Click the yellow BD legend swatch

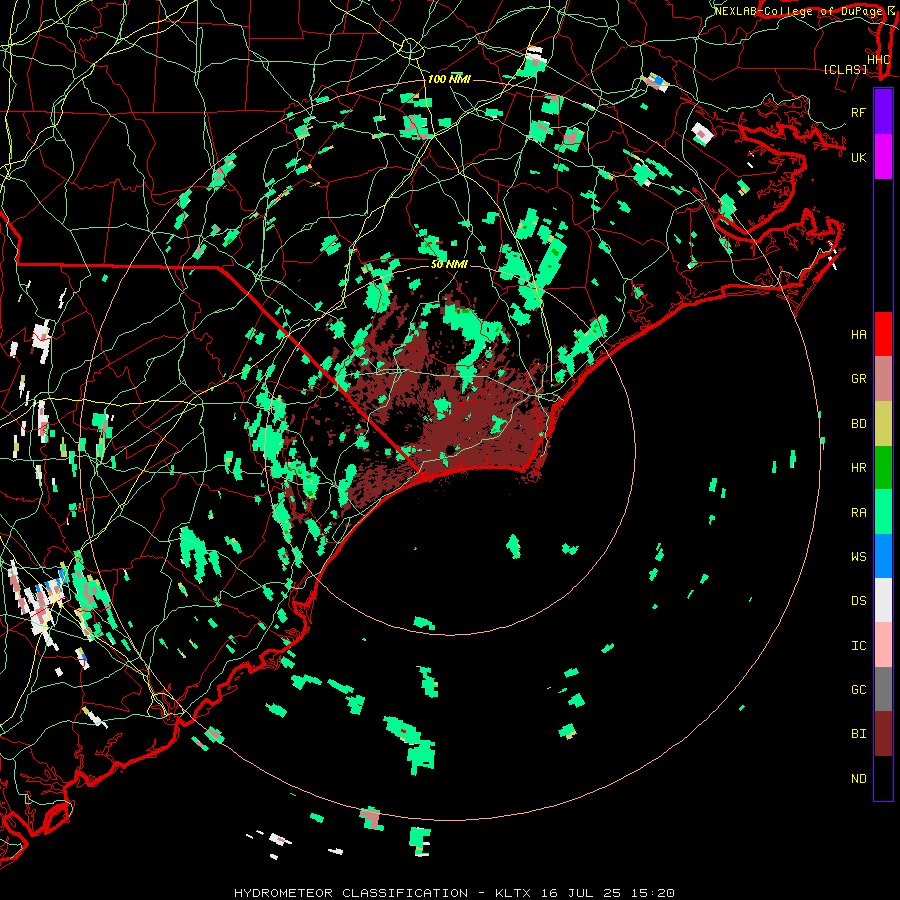(883, 424)
